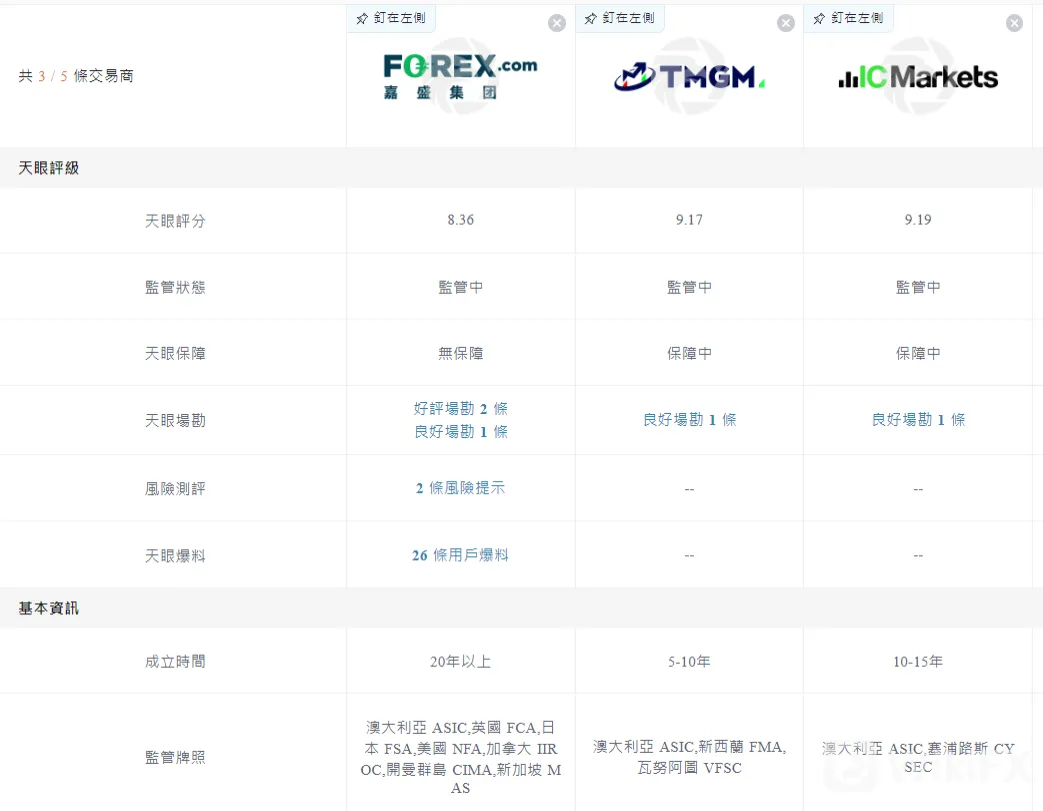Open the FOREX.com 嘉盛集团 logo
Screen dimensions: 1043x811
(x=460, y=76)
